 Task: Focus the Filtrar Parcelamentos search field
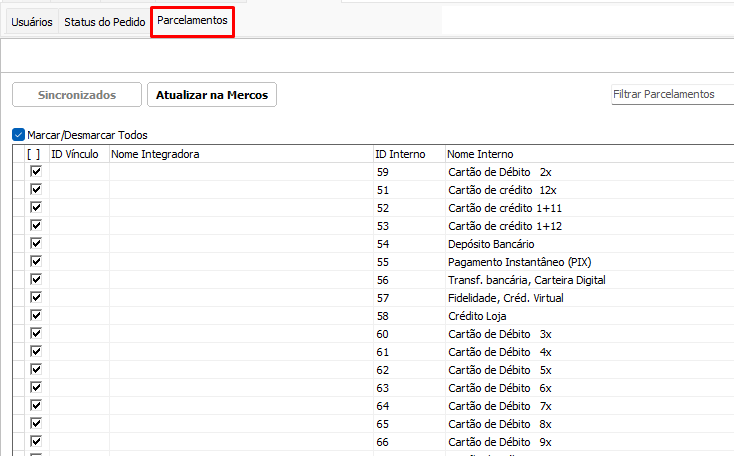670,94
